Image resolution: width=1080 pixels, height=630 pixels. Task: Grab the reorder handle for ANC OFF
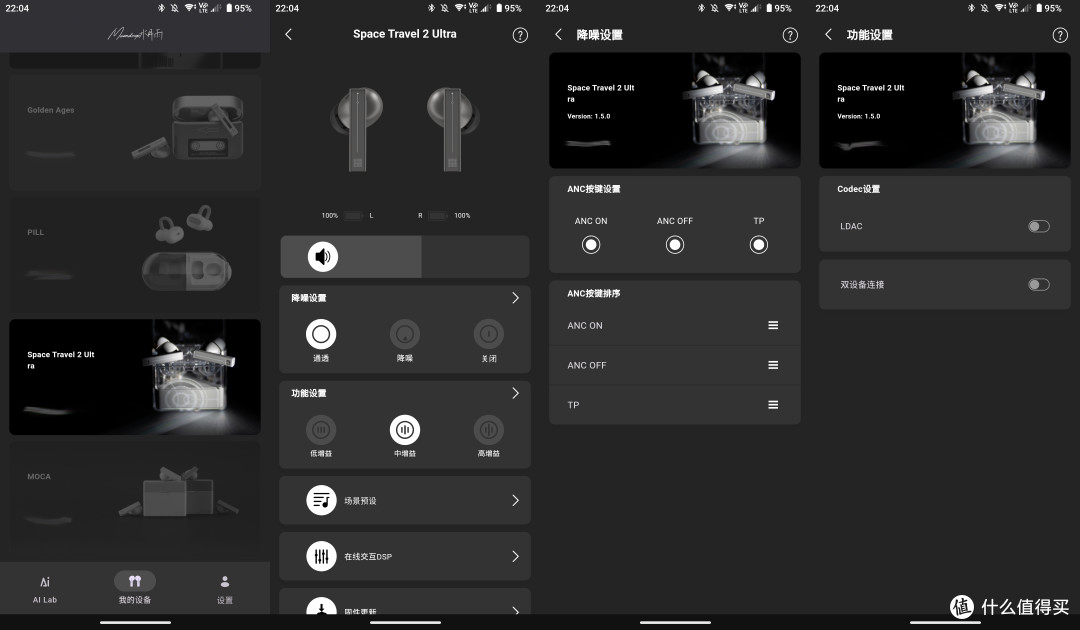[773, 365]
